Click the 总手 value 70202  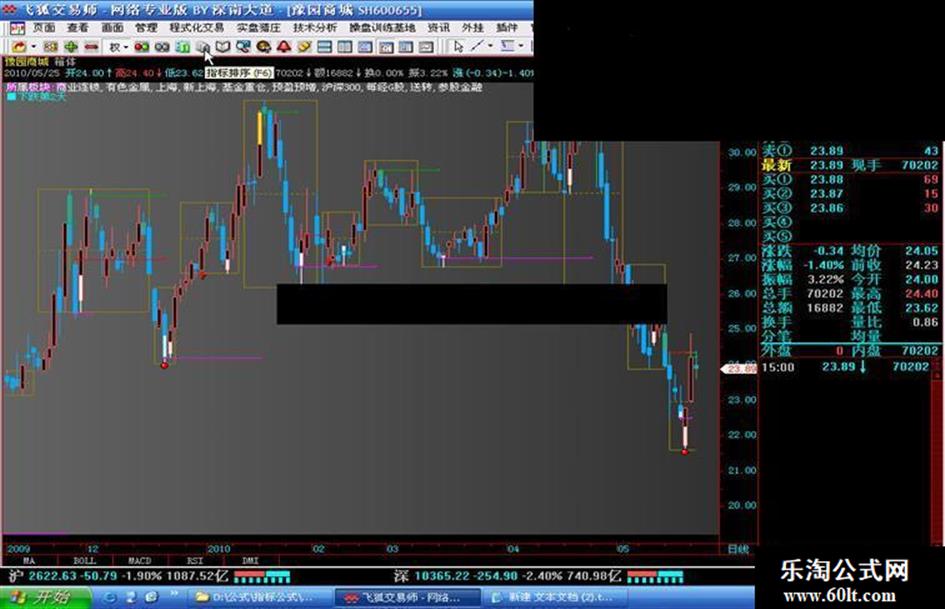point(825,294)
